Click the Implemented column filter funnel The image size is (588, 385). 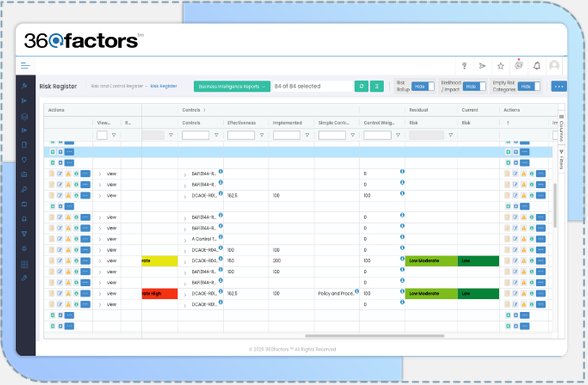pyautogui.click(x=307, y=135)
